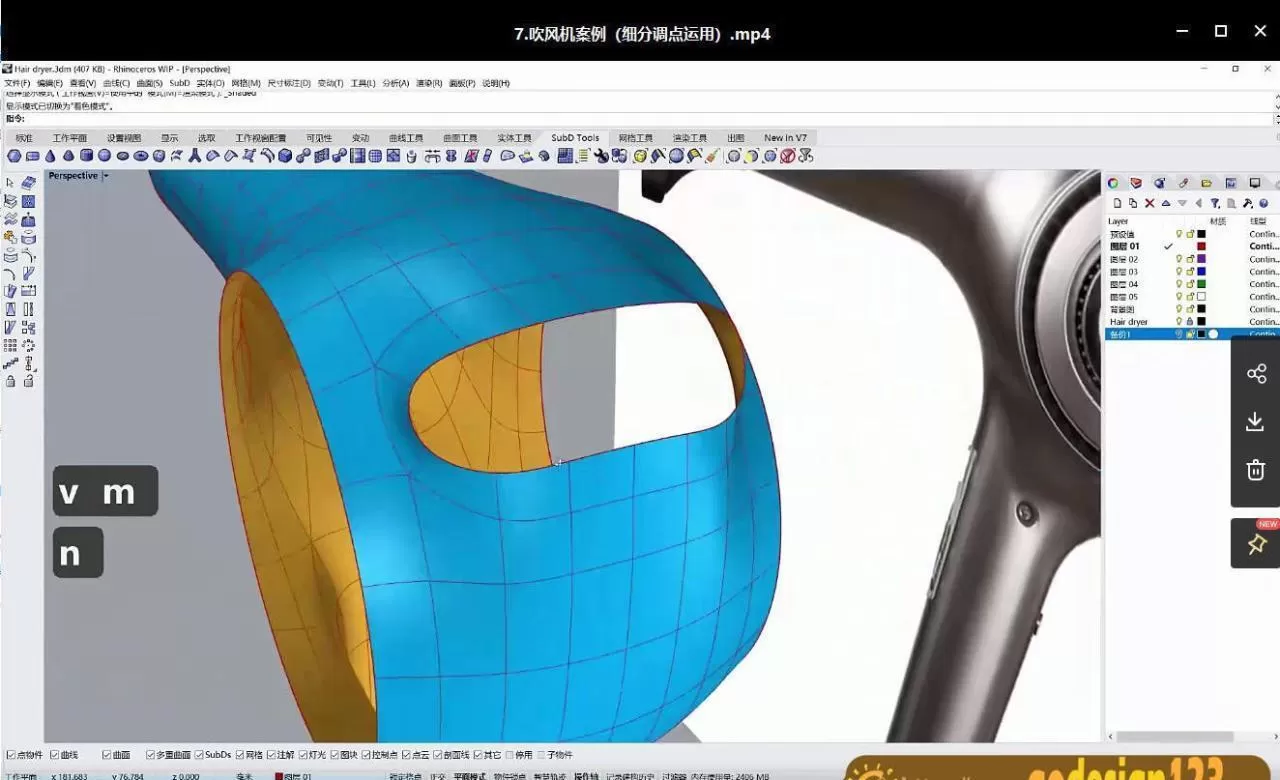Screen dimensions: 1280x780
Task: Open the layer filter funnel icon
Action: pyautogui.click(x=1215, y=203)
